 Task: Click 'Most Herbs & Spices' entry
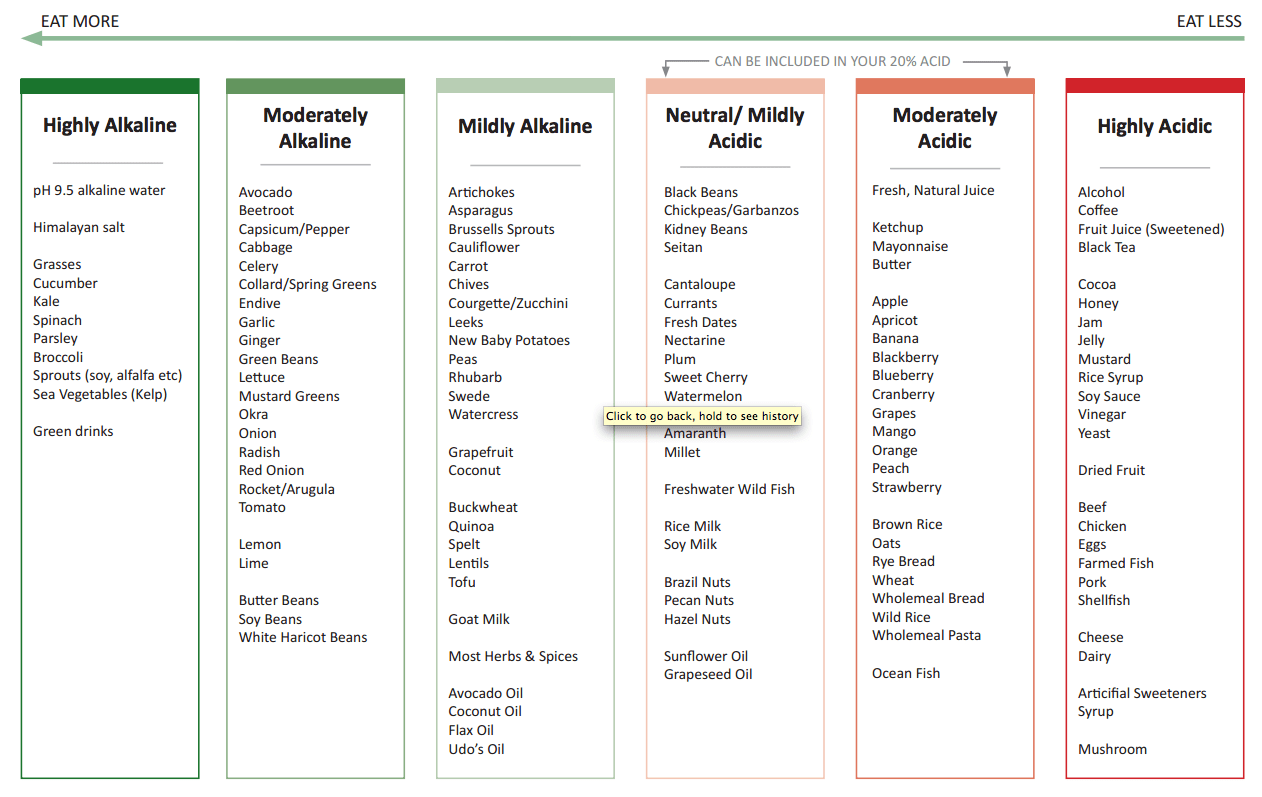point(513,656)
